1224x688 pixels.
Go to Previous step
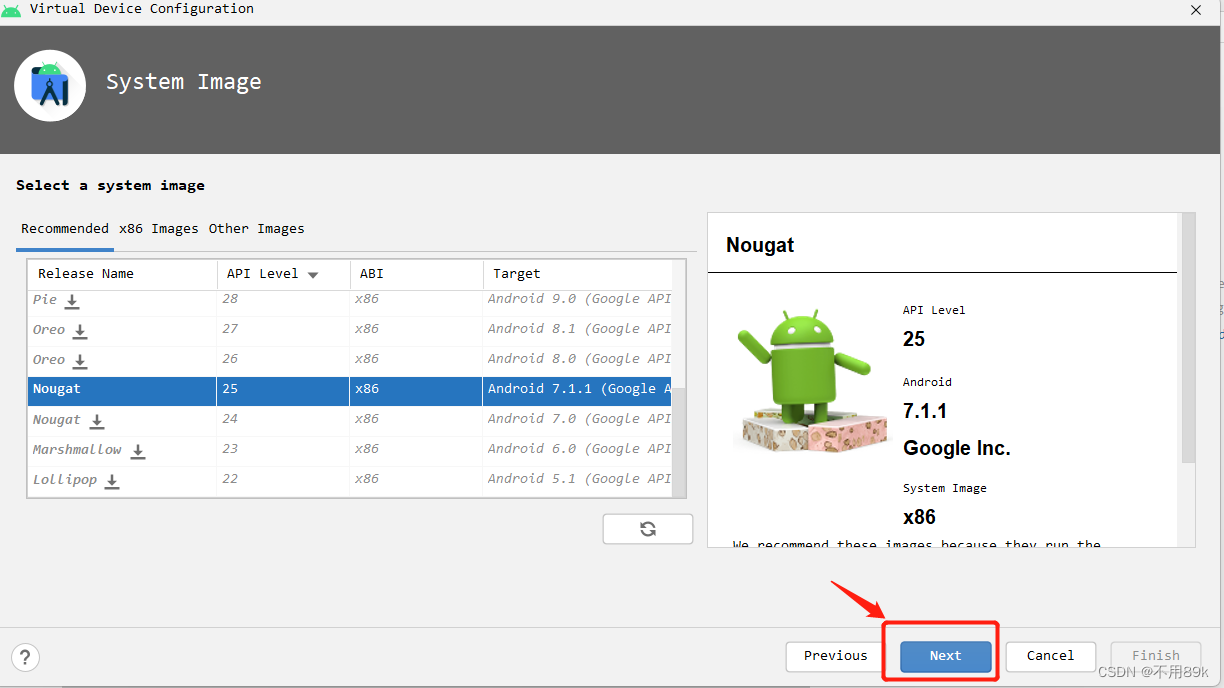click(836, 656)
